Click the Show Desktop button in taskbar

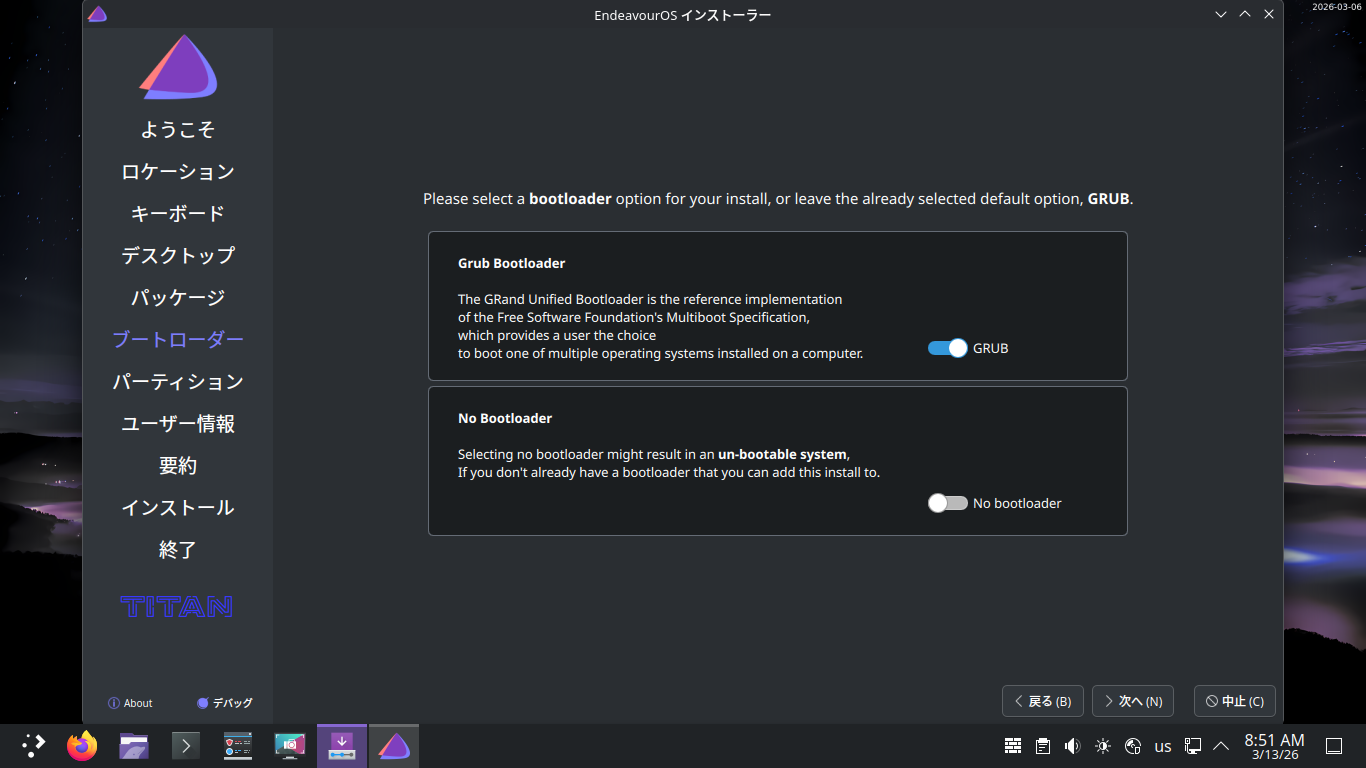click(1333, 746)
